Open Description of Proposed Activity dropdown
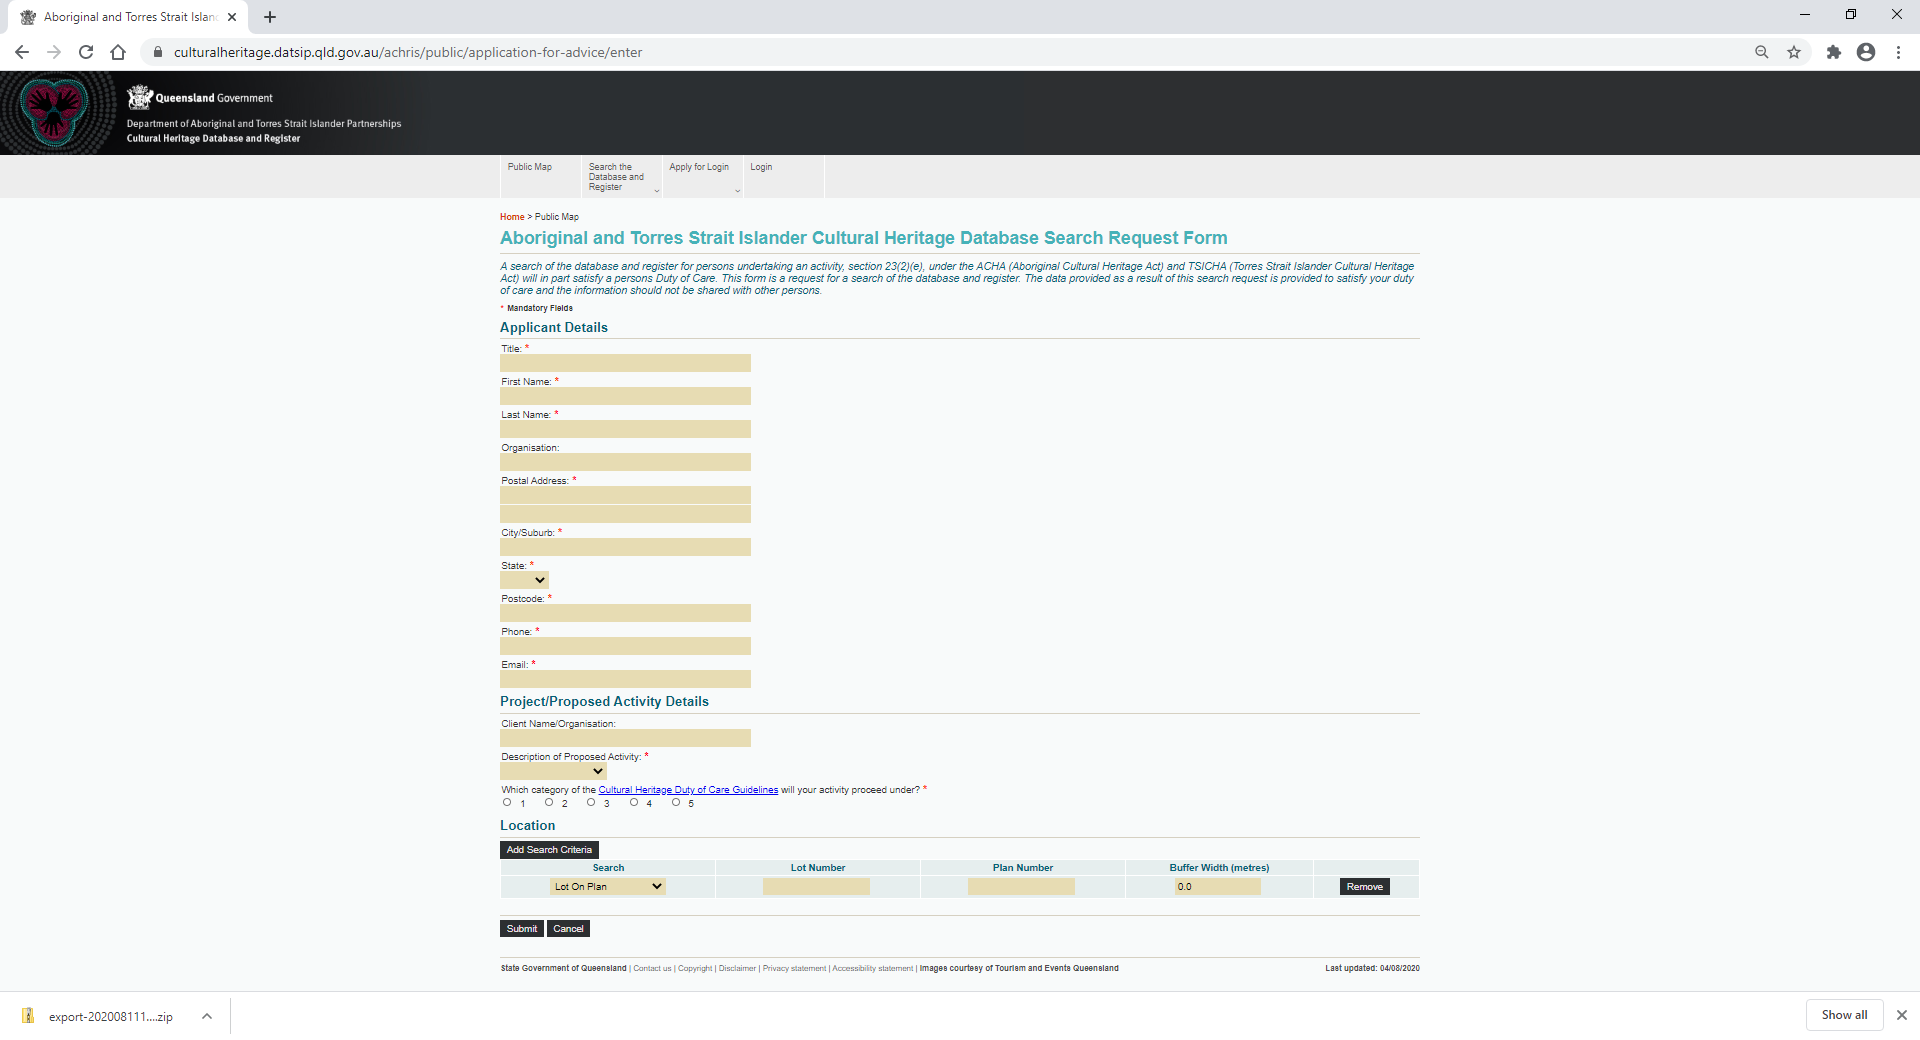Screen dimensions: 1920x1040 [x=553, y=771]
